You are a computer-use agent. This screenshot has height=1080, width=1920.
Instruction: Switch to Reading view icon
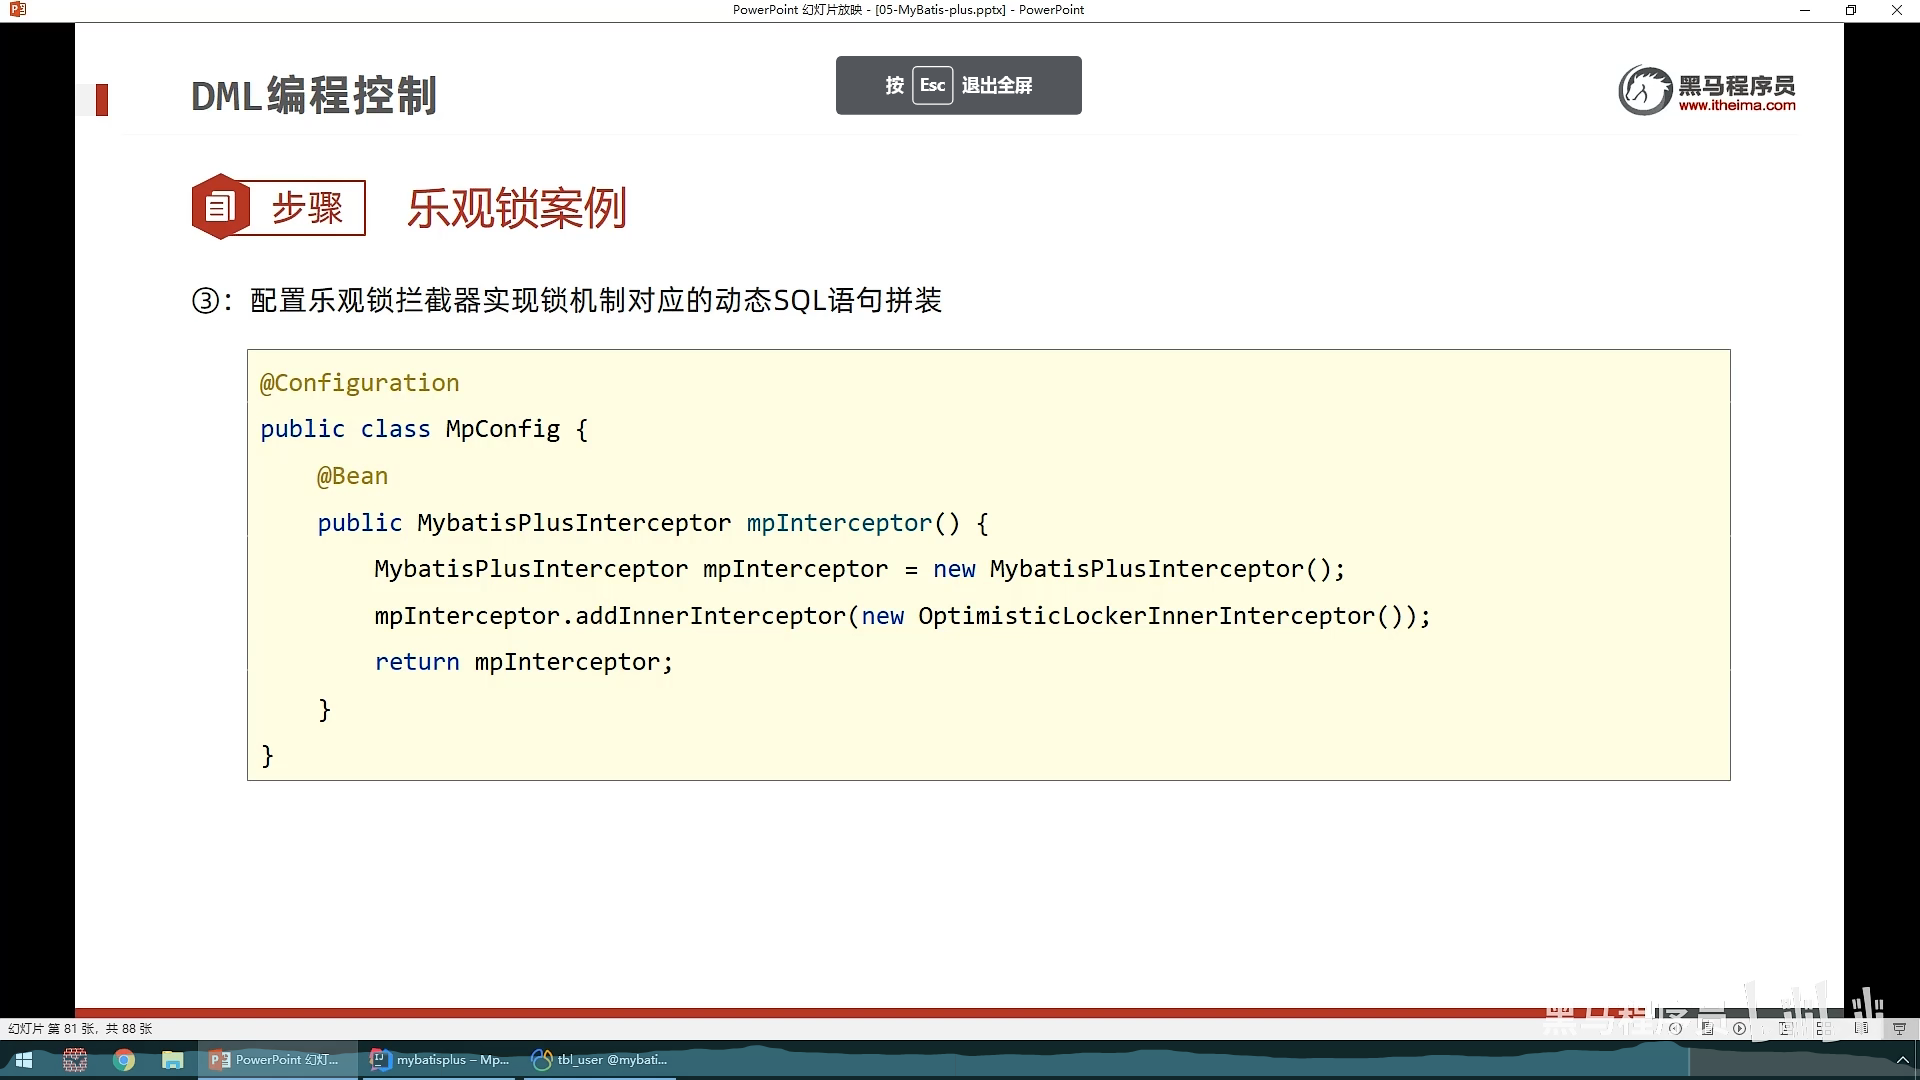click(x=1861, y=1028)
